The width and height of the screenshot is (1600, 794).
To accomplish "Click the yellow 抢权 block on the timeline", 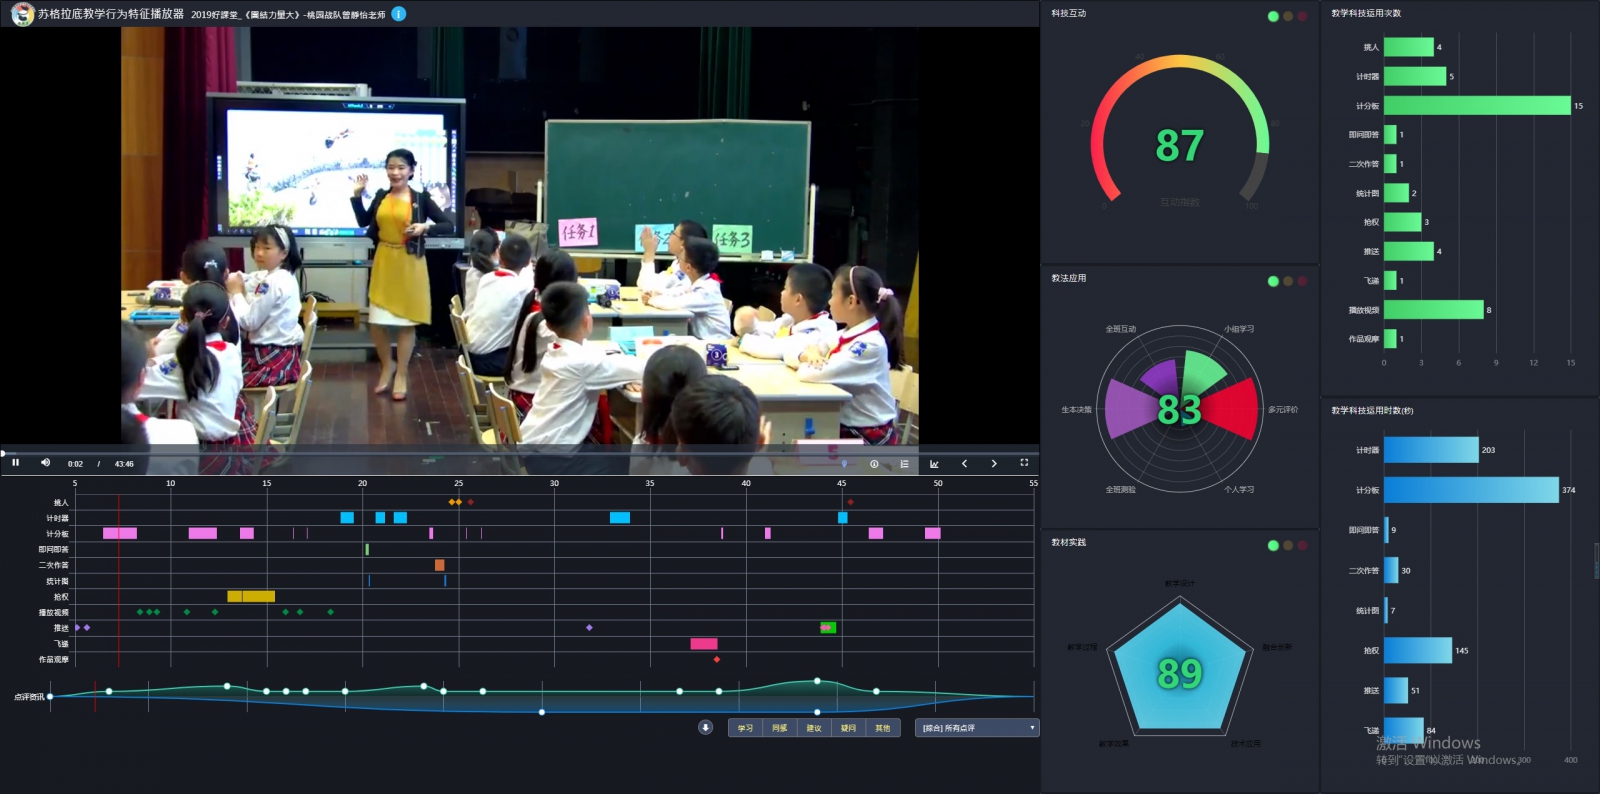I will [x=250, y=597].
